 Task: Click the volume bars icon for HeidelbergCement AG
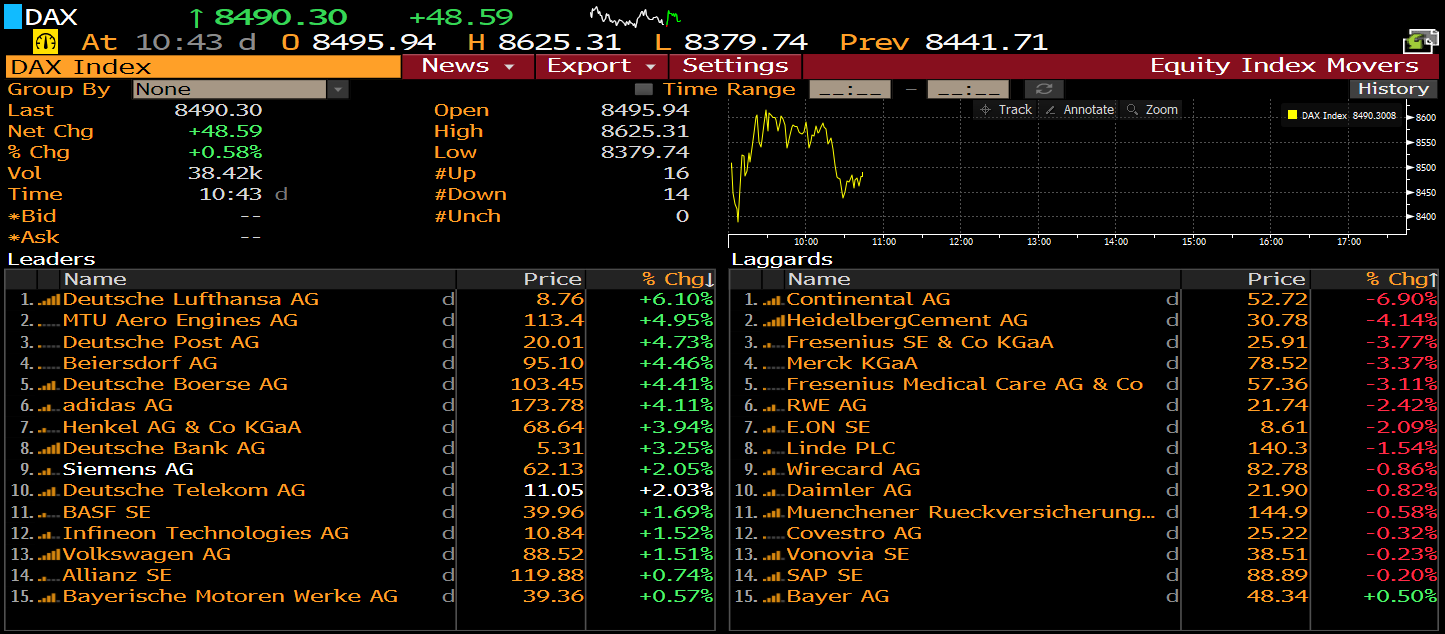(773, 321)
